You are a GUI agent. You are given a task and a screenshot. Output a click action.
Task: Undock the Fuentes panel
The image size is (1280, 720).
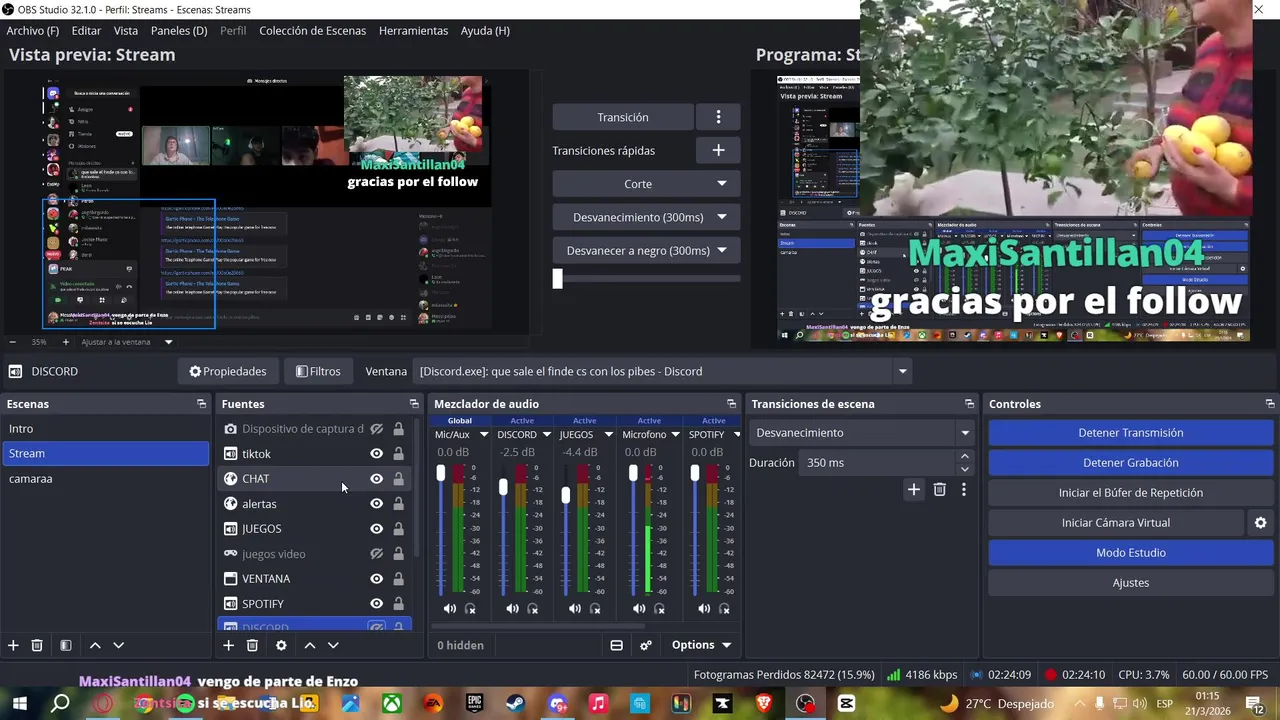[x=414, y=404]
